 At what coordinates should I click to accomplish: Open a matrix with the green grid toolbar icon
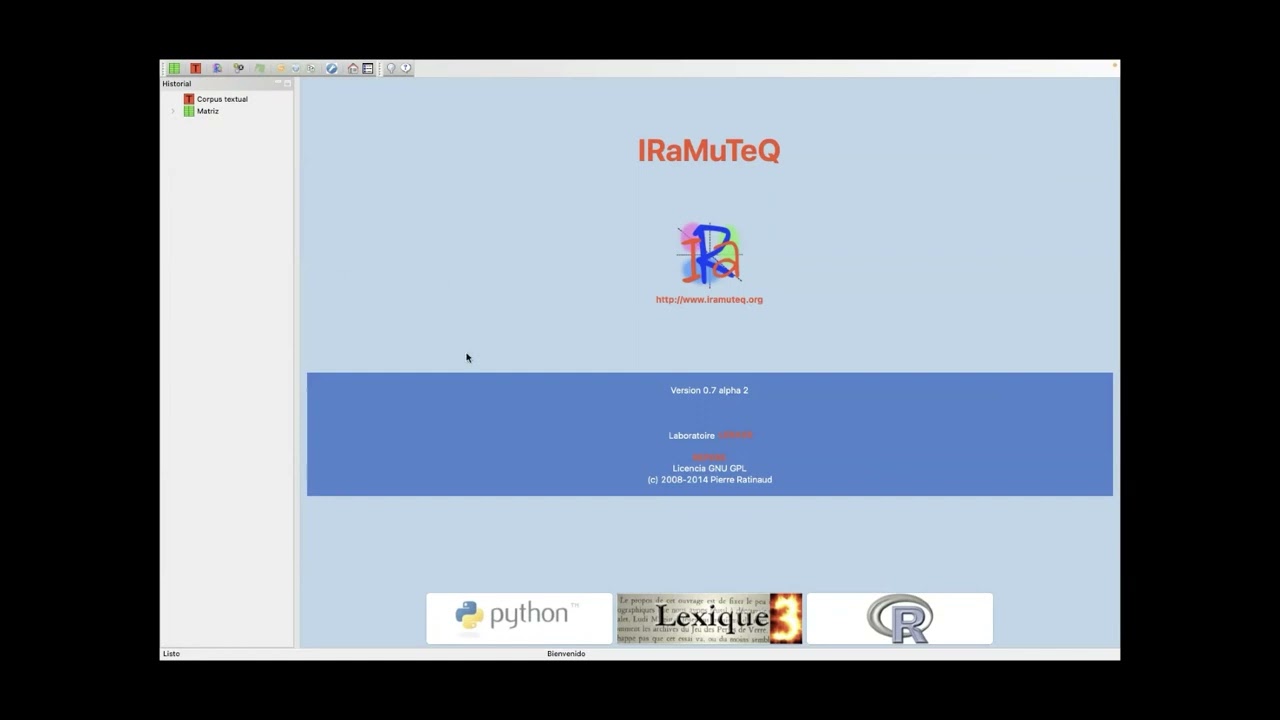pyautogui.click(x=174, y=68)
